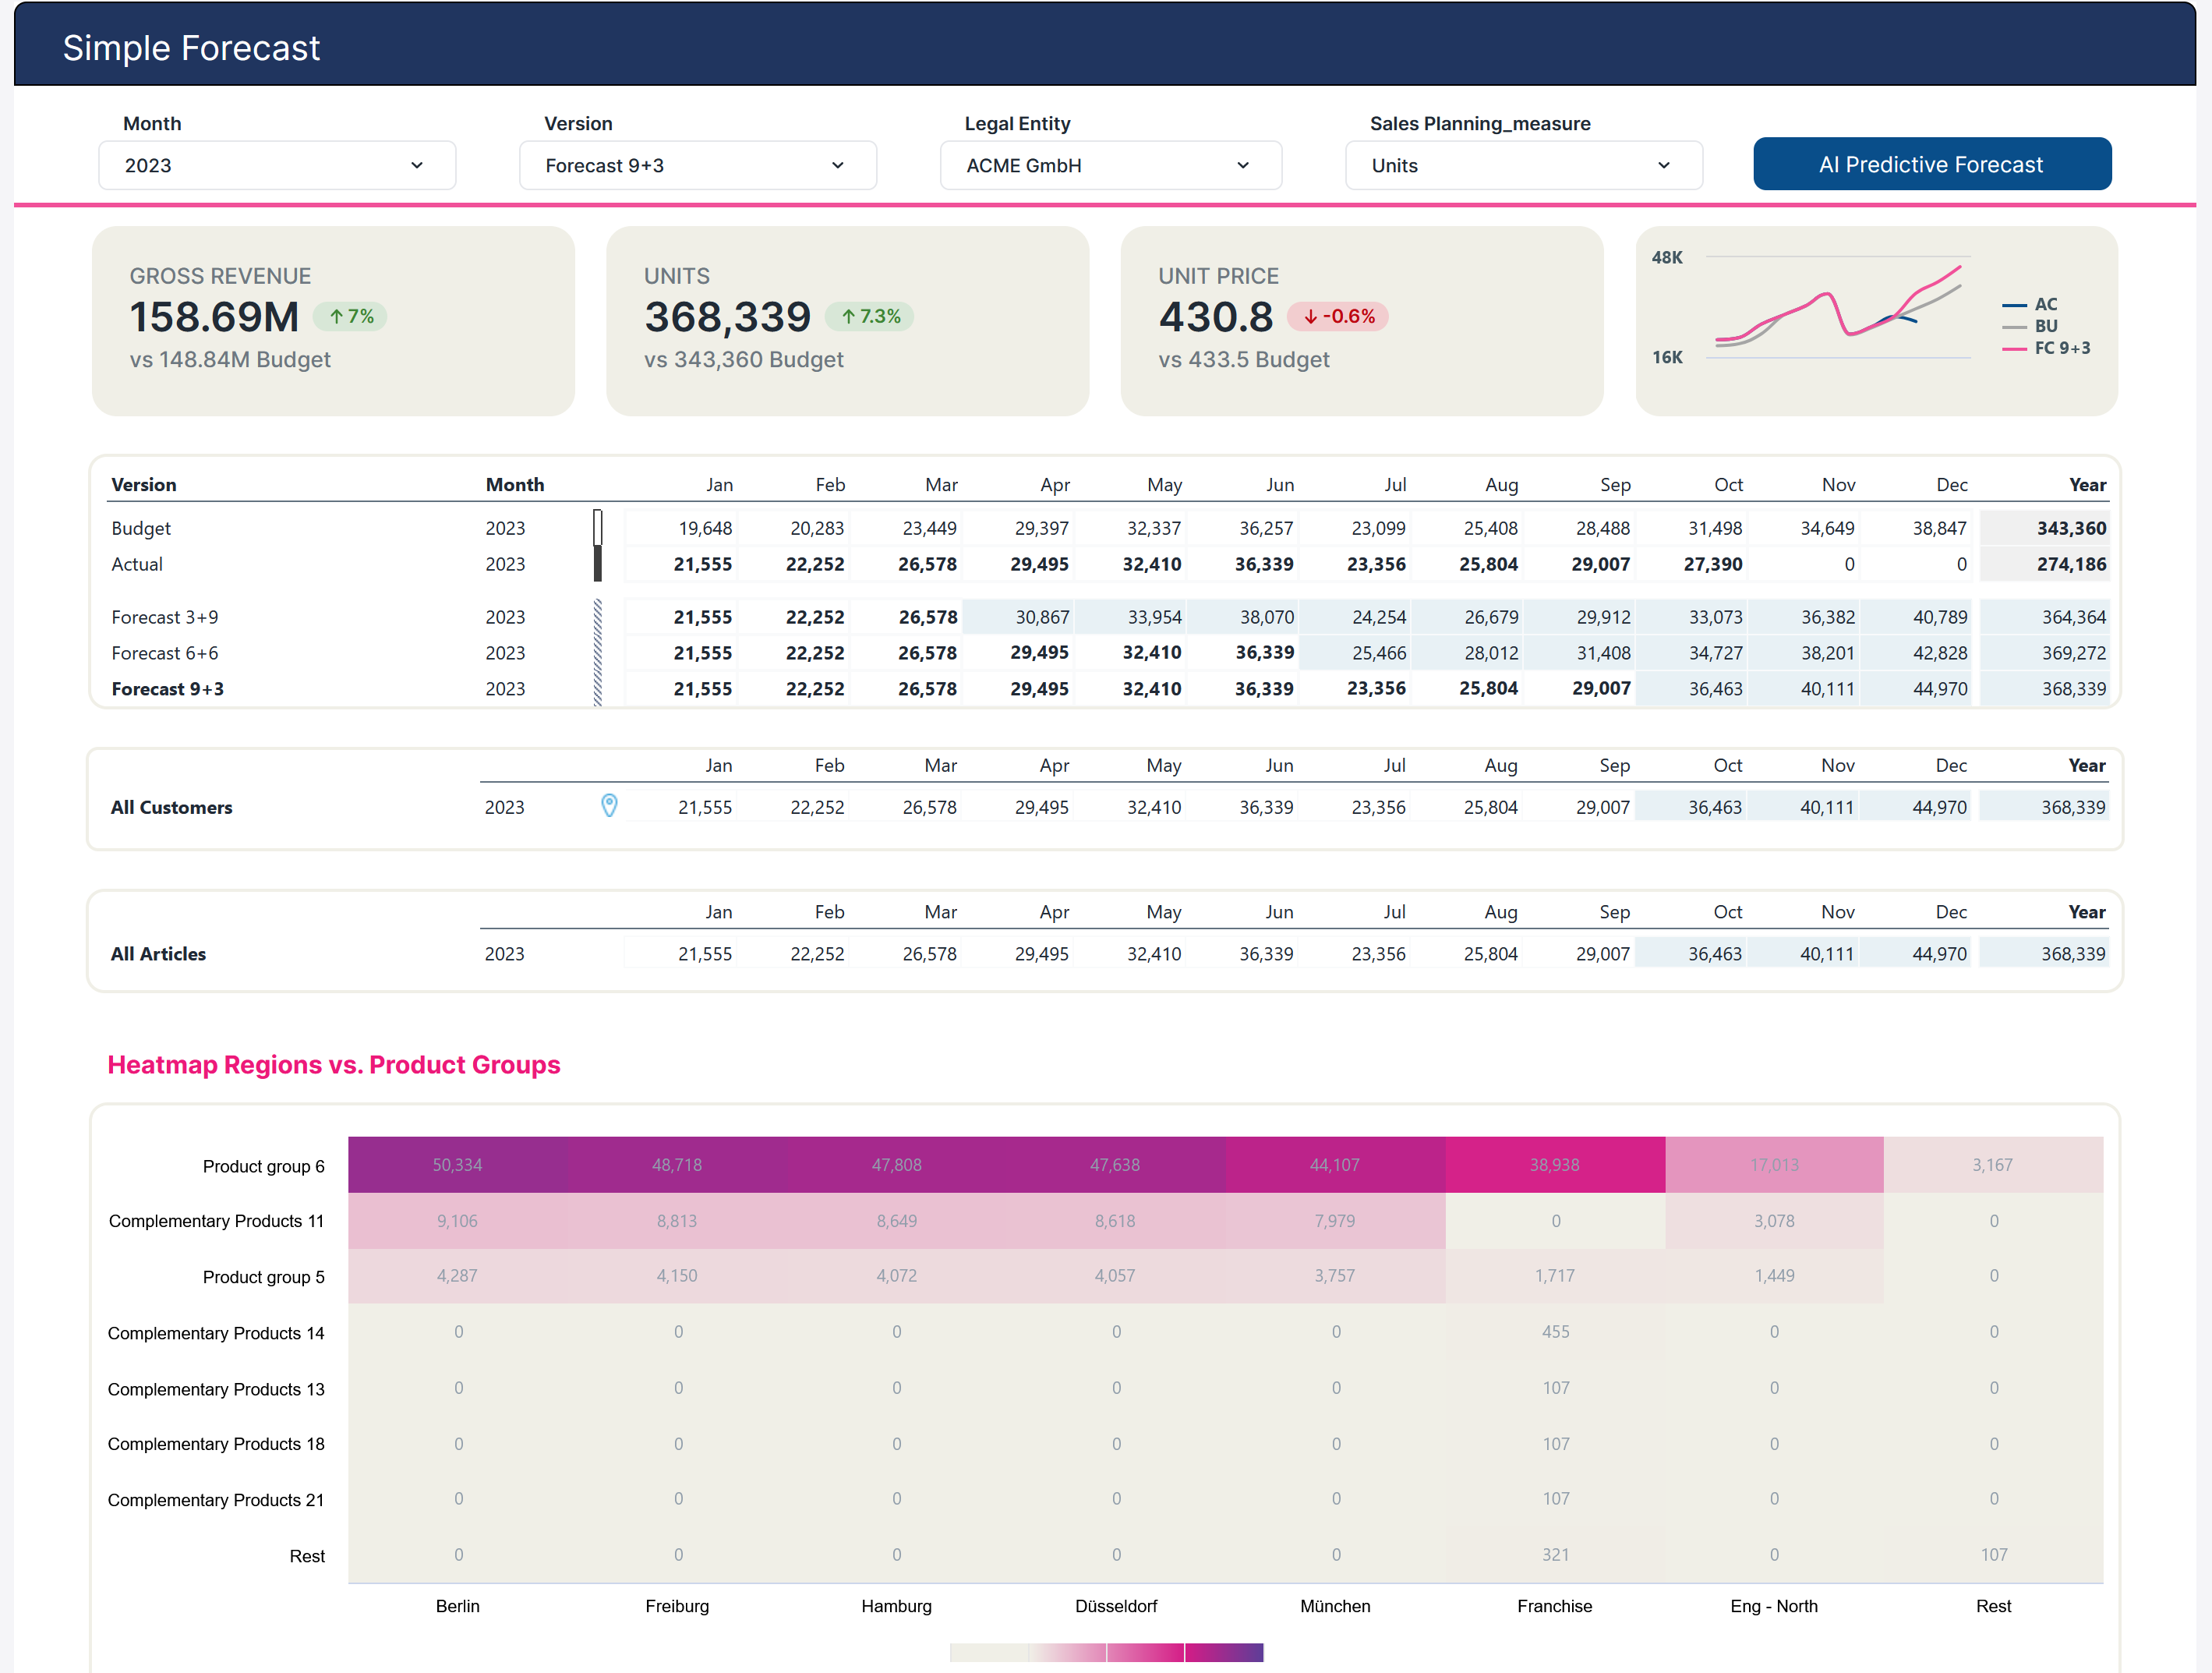2212x1673 pixels.
Task: Select the Forecast 9+3 version row label
Action: pyautogui.click(x=168, y=689)
